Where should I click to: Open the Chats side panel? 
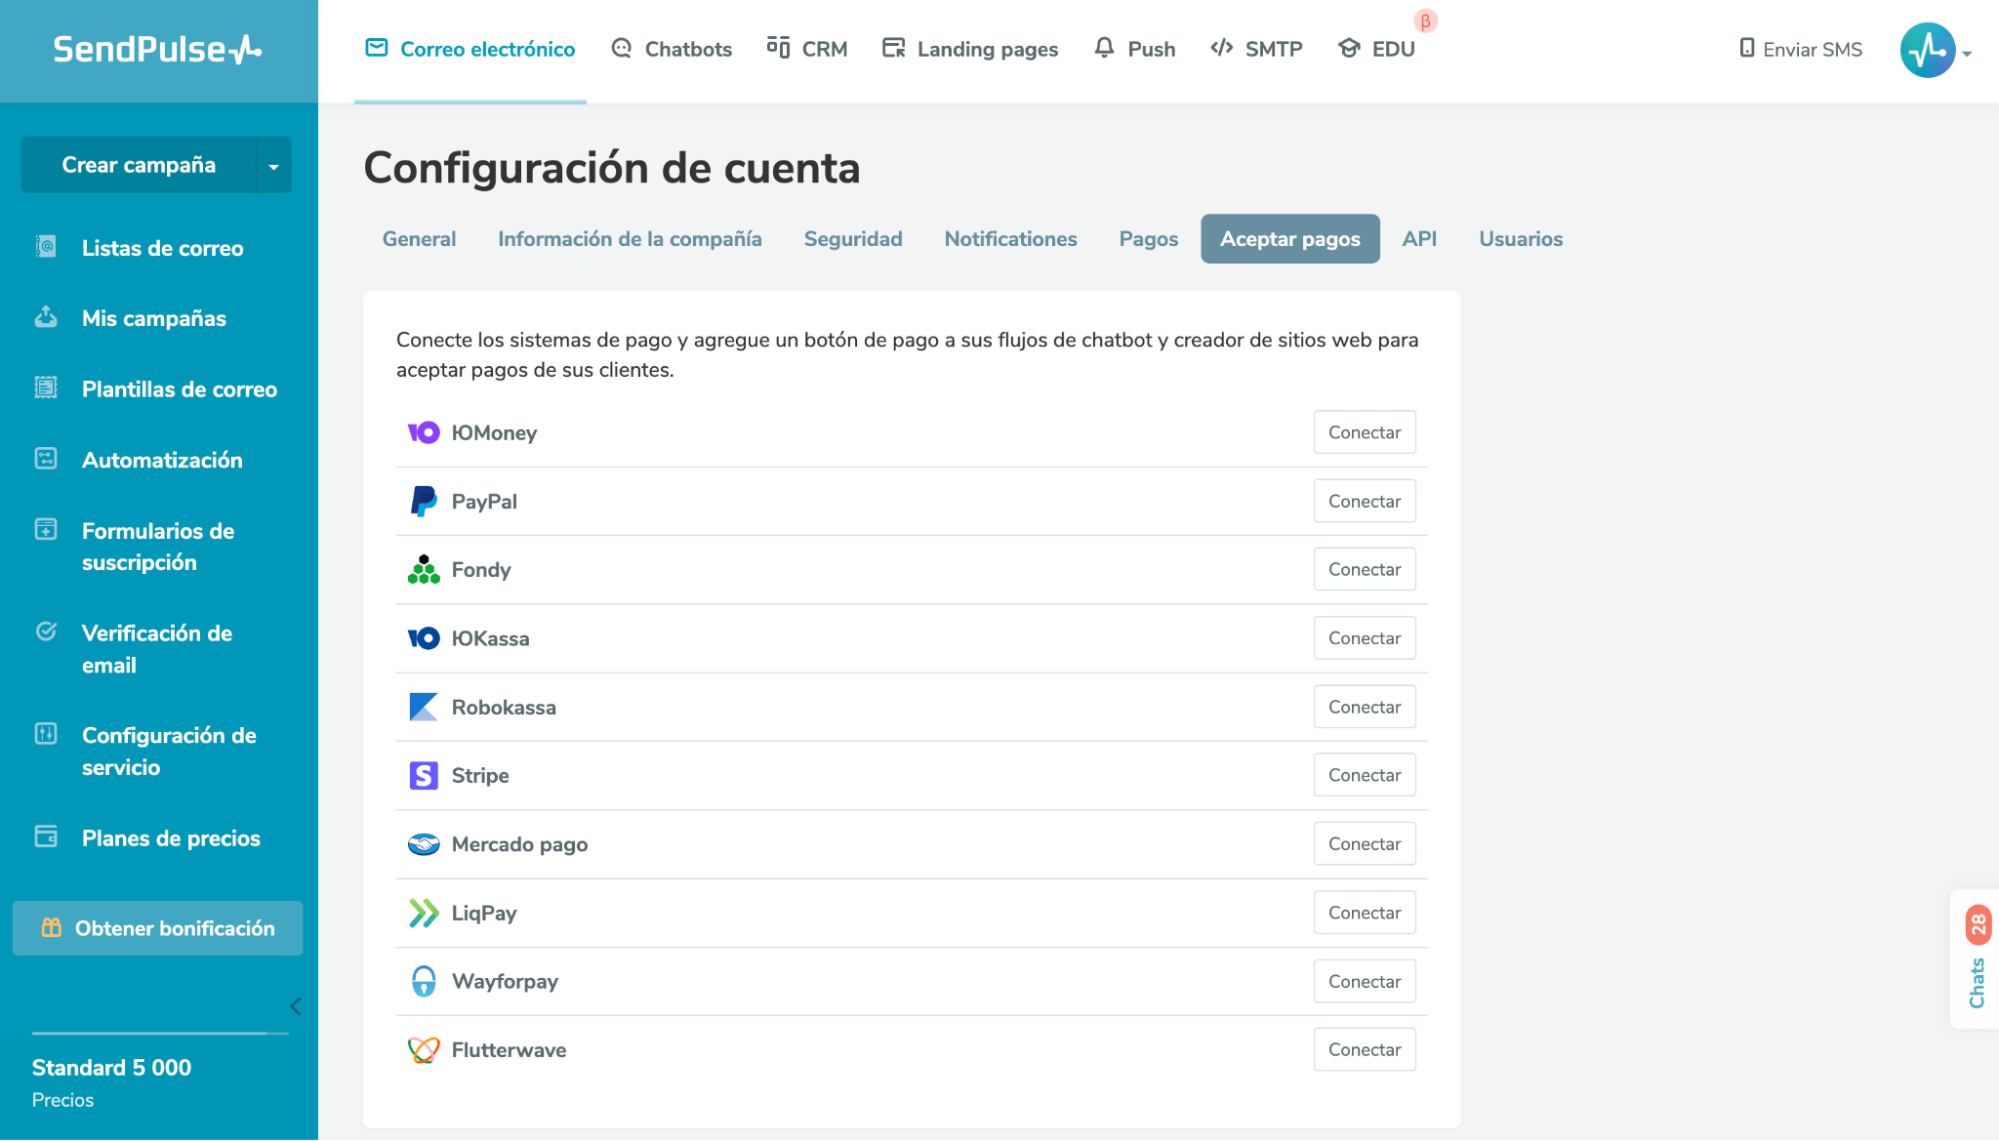[x=1976, y=958]
